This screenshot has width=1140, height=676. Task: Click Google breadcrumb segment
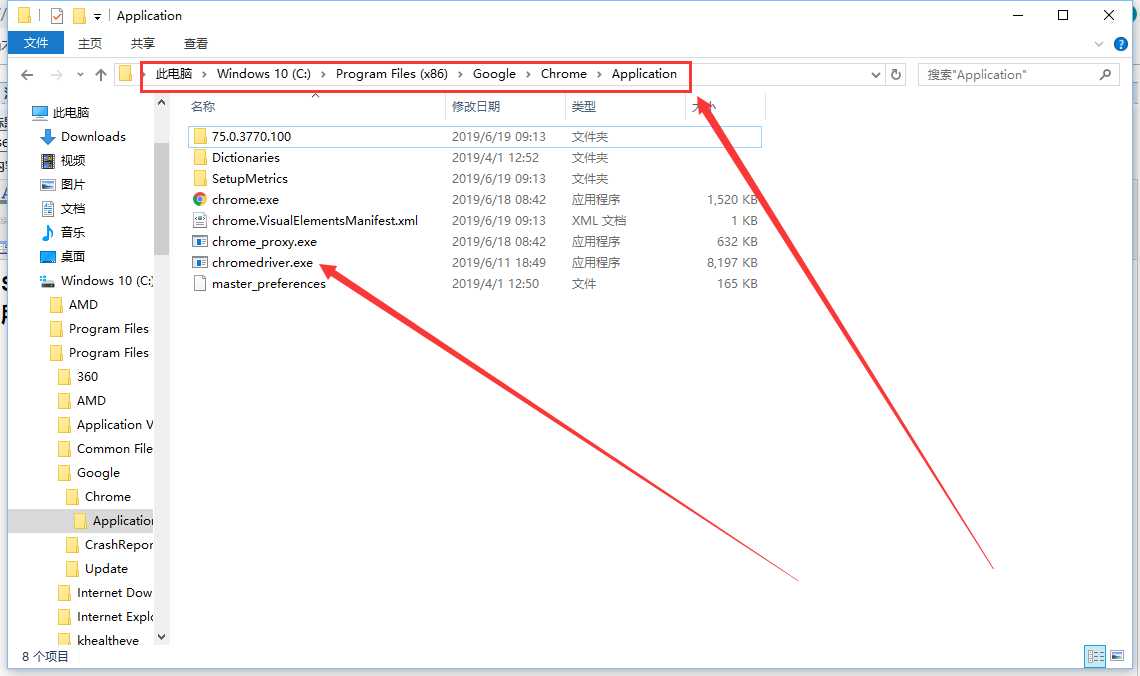(494, 73)
